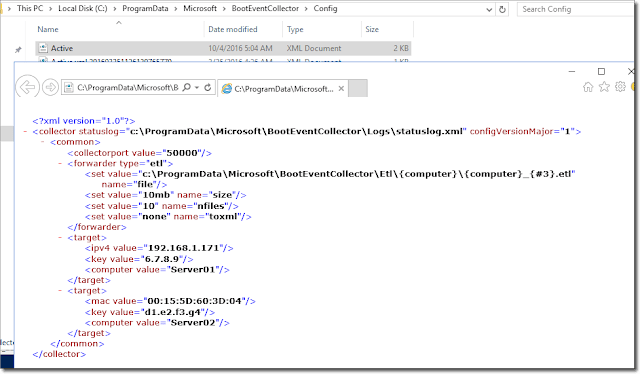Navigate to Microsoft breadcrumb
This screenshot has width=640, height=374.
tap(200, 8)
